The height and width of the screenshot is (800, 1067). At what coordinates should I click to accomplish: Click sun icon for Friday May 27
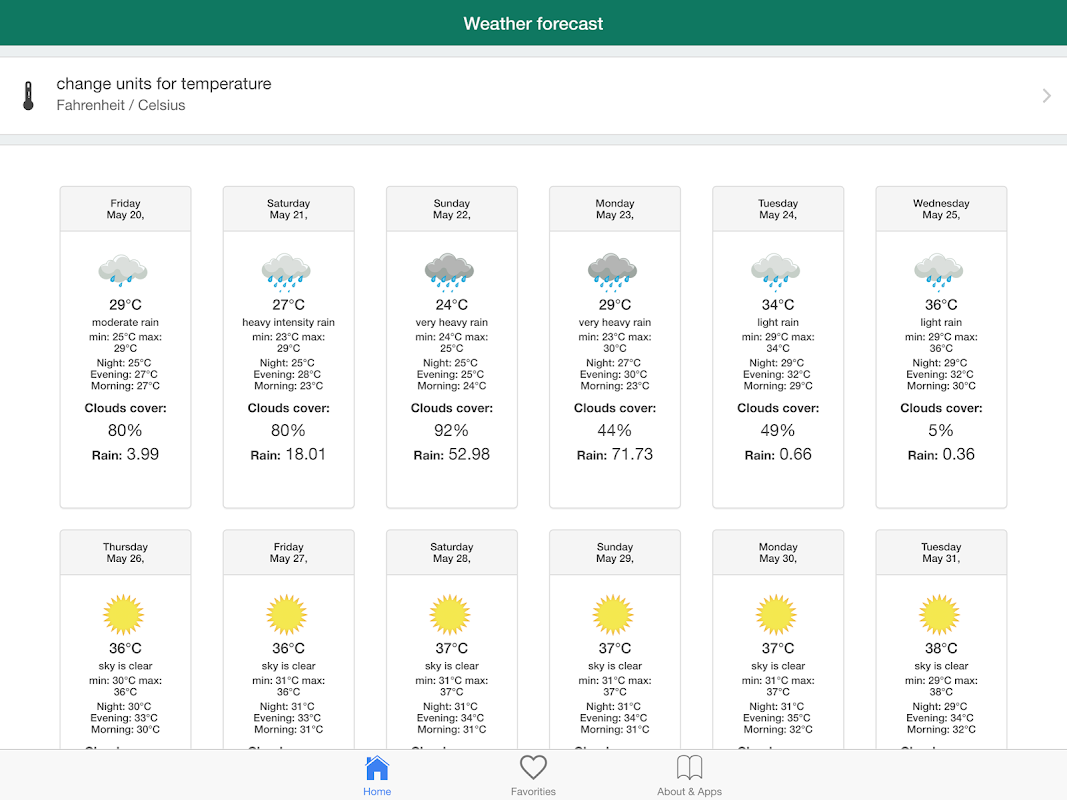[x=286, y=614]
